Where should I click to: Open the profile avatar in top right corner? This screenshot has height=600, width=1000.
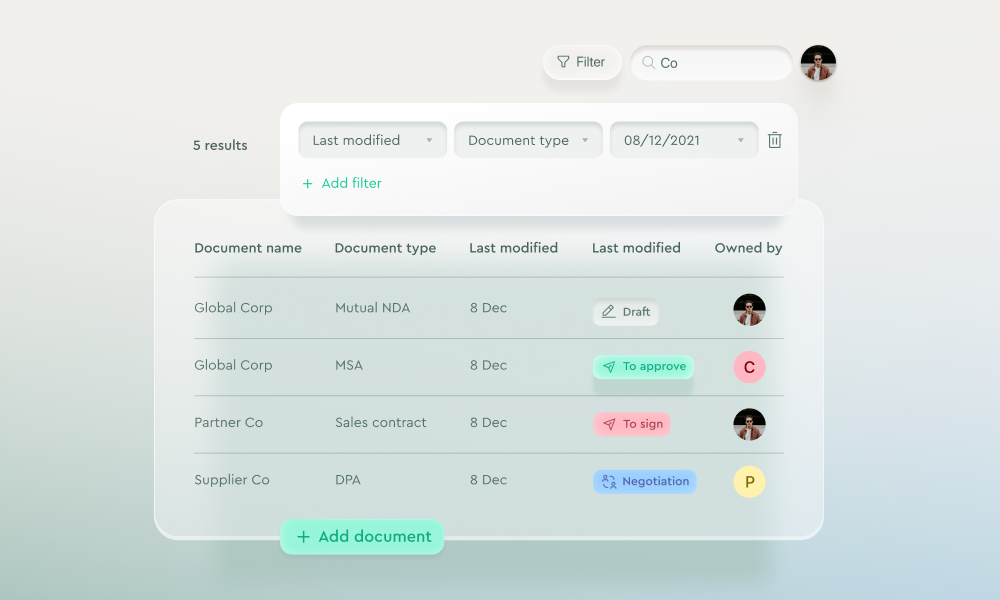point(818,62)
